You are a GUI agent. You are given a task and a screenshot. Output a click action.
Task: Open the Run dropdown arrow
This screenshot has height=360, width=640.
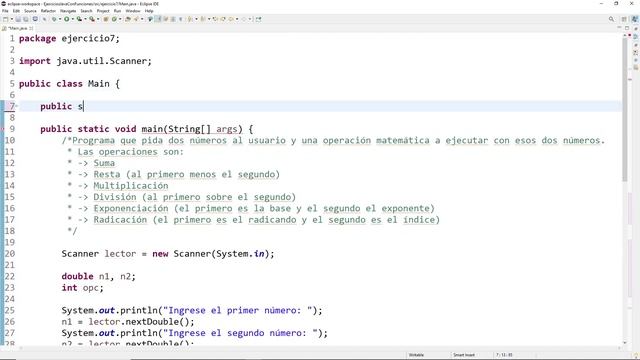(73, 19)
